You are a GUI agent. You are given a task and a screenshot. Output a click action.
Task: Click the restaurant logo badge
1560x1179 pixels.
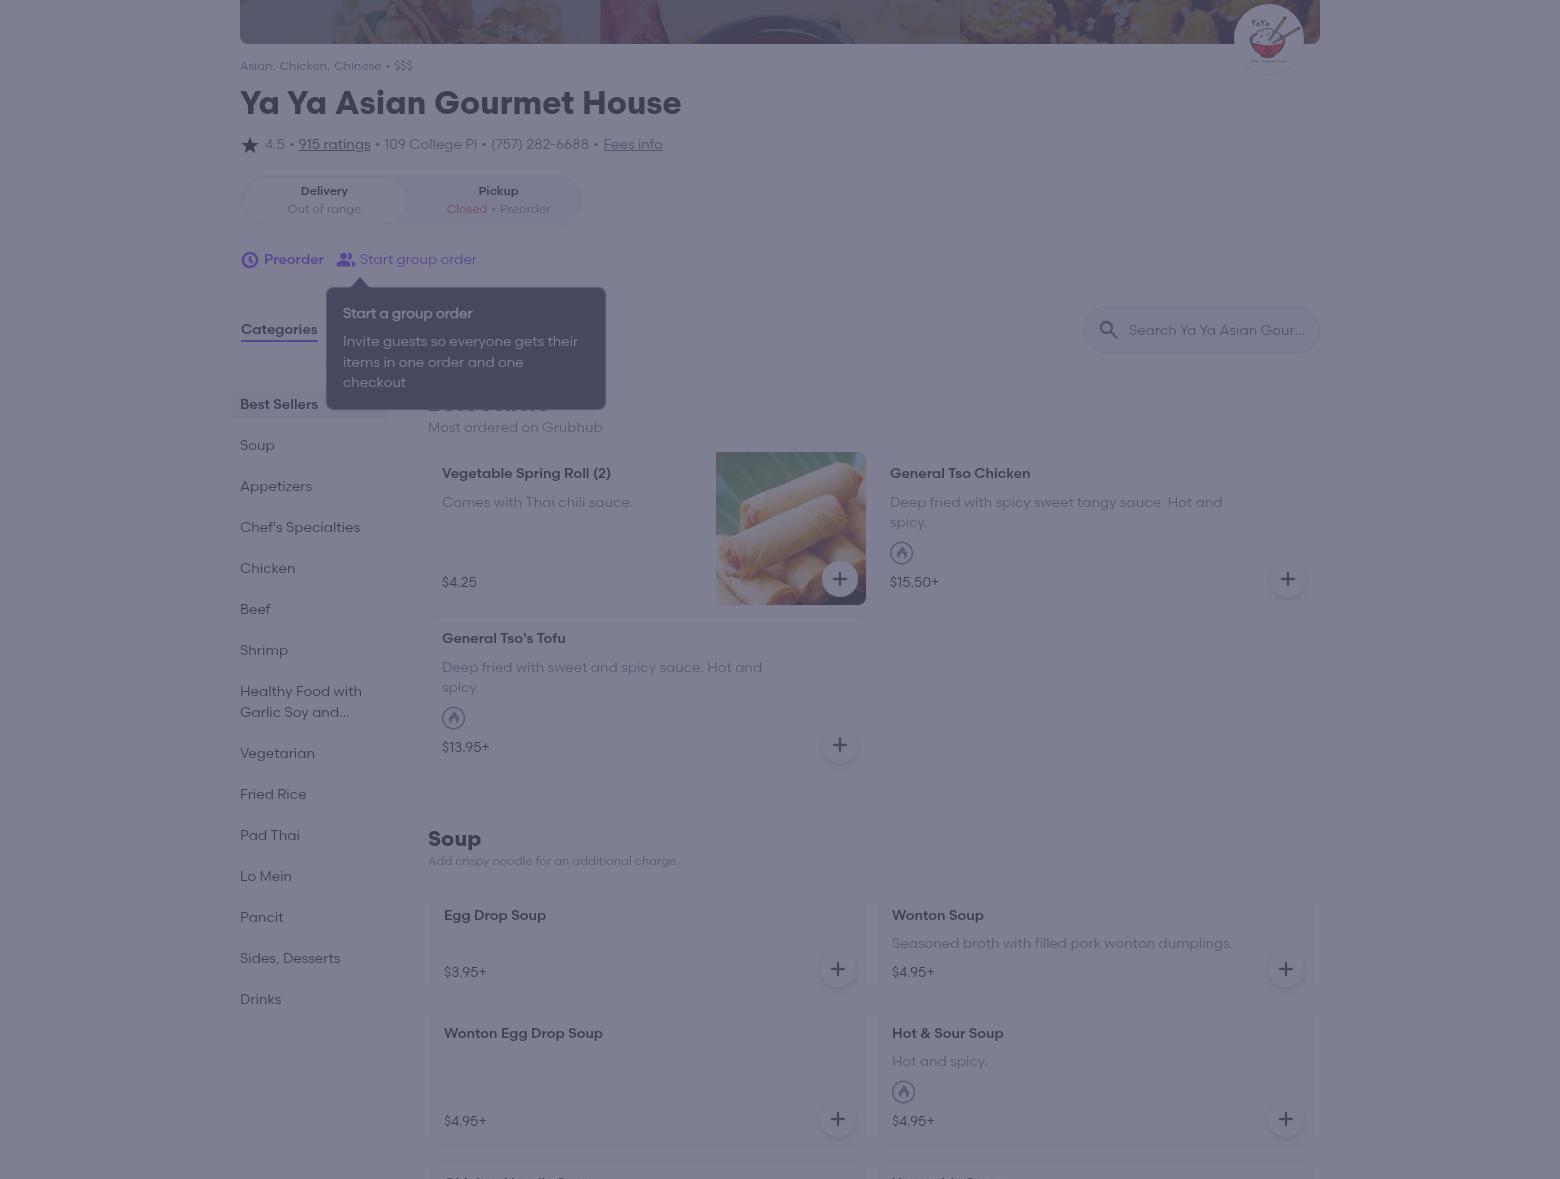(1268, 39)
